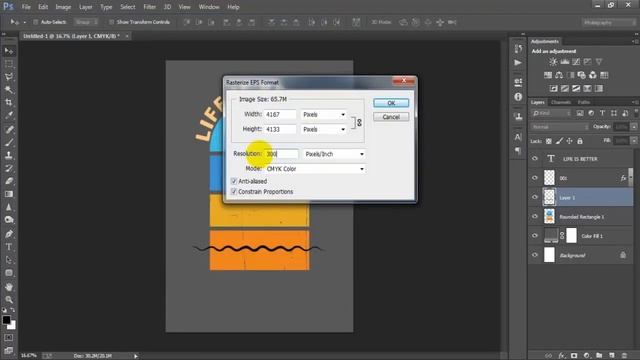This screenshot has height=360, width=640.
Task: Open the layer Opacity dropdown arrow
Action: click(x=633, y=127)
